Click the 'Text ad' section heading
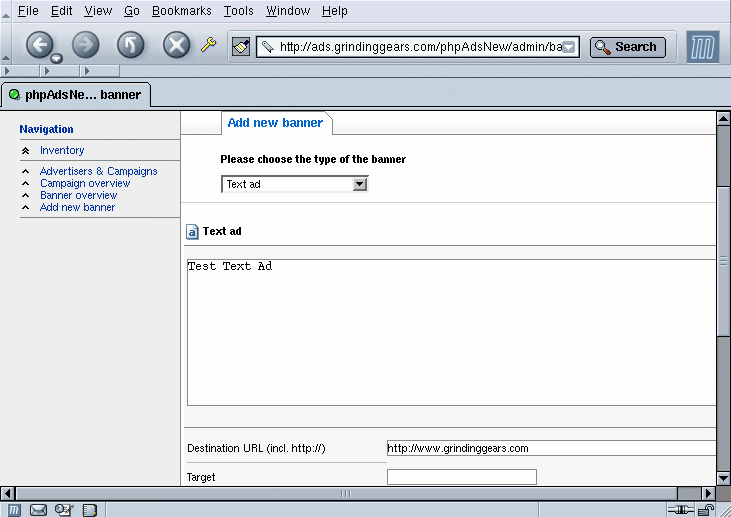Screen dimensions: 731x517 click(x=222, y=231)
